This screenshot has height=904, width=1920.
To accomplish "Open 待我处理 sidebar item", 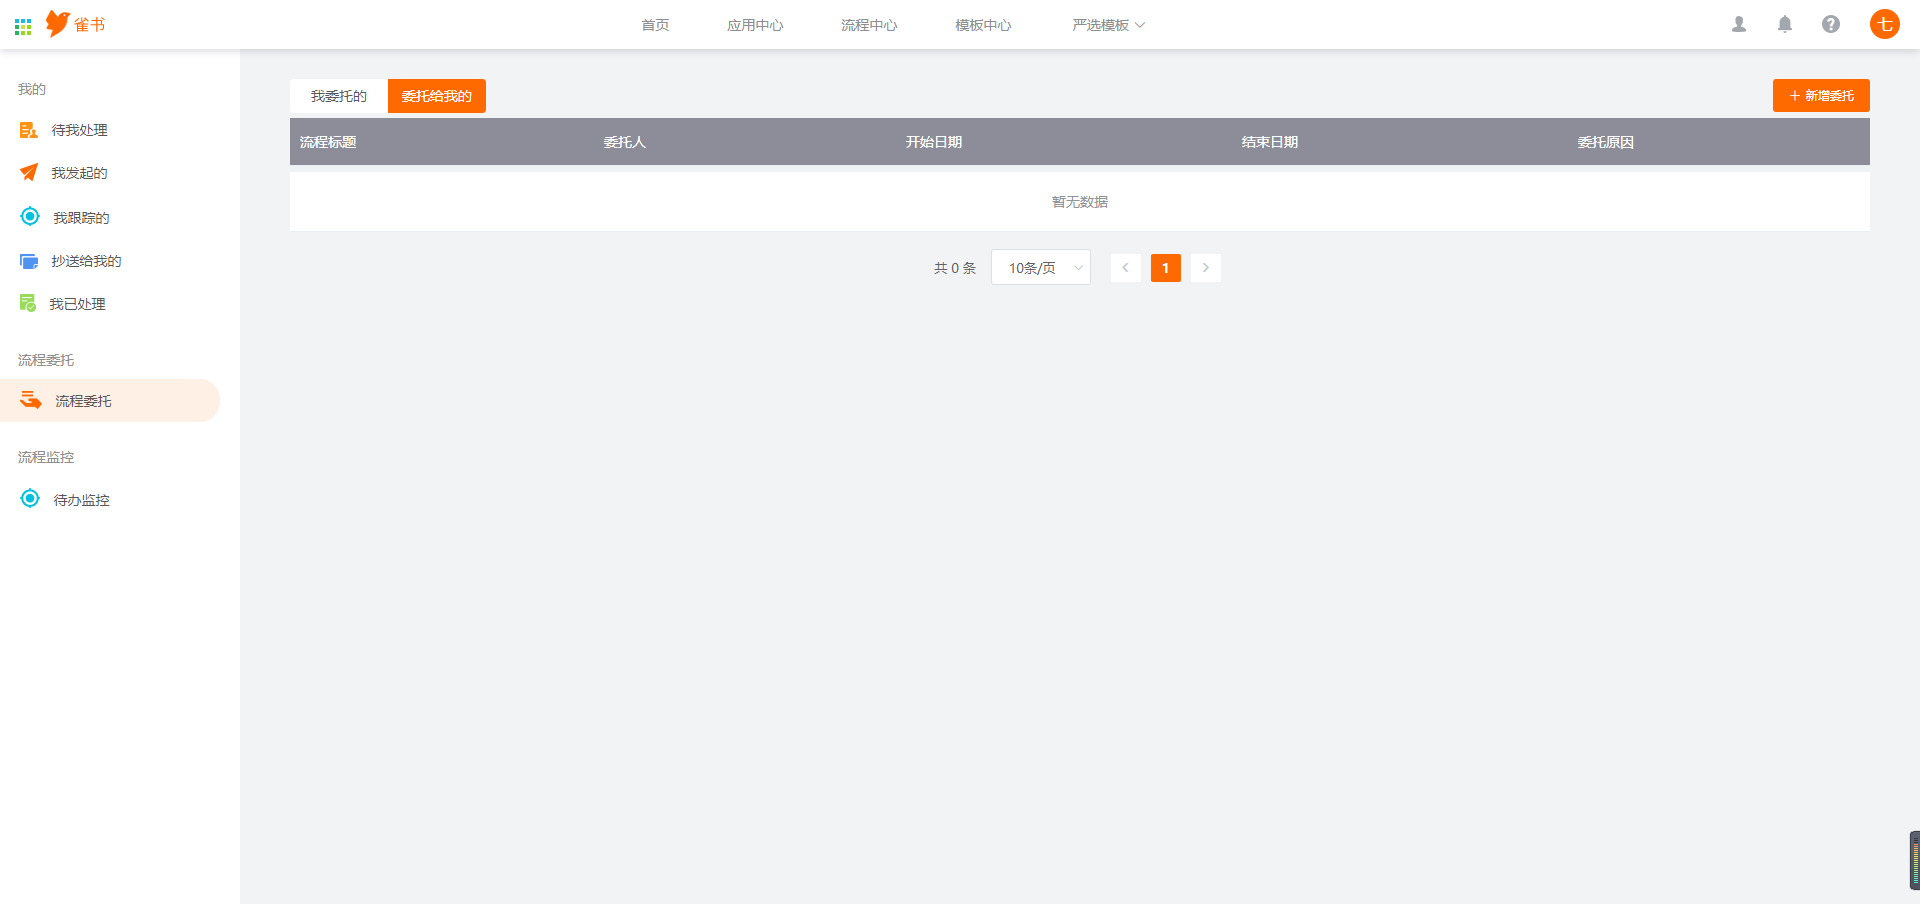I will [x=110, y=130].
